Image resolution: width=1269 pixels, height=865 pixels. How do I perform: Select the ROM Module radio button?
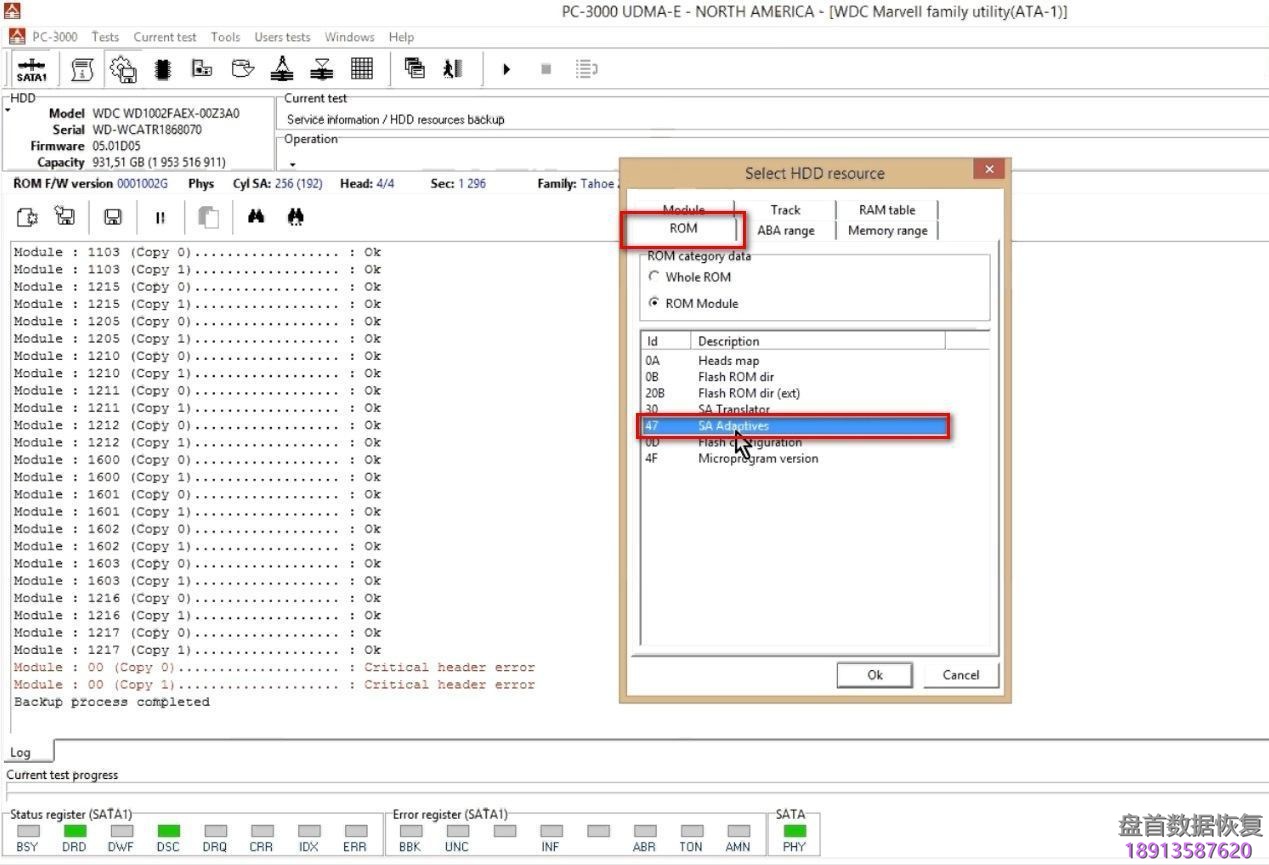pyautogui.click(x=654, y=303)
